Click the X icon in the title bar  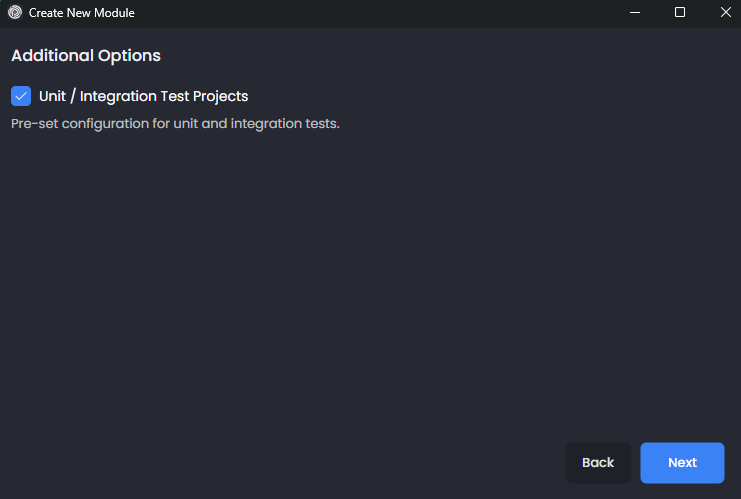(725, 13)
